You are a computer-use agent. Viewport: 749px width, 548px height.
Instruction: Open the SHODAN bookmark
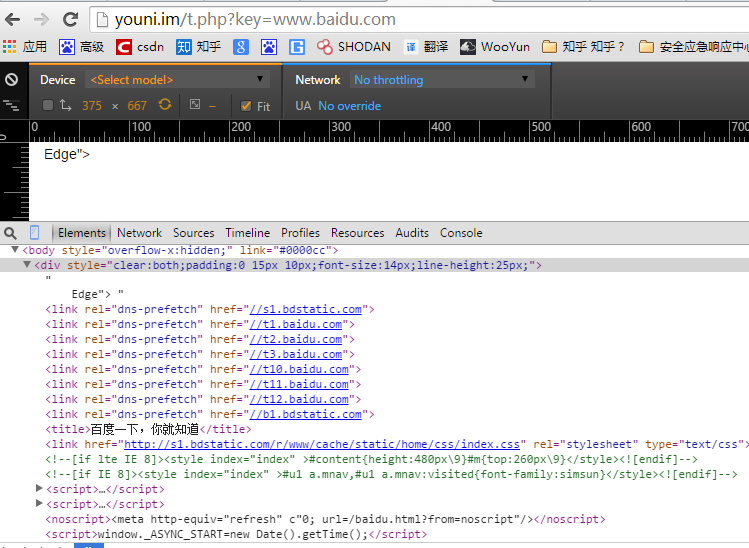pos(353,47)
